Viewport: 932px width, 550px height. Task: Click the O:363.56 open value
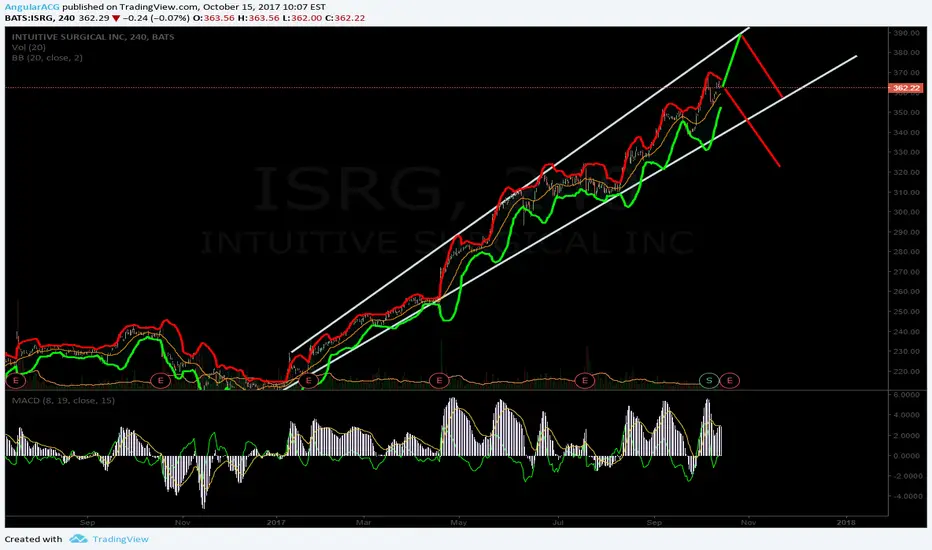click(x=213, y=18)
